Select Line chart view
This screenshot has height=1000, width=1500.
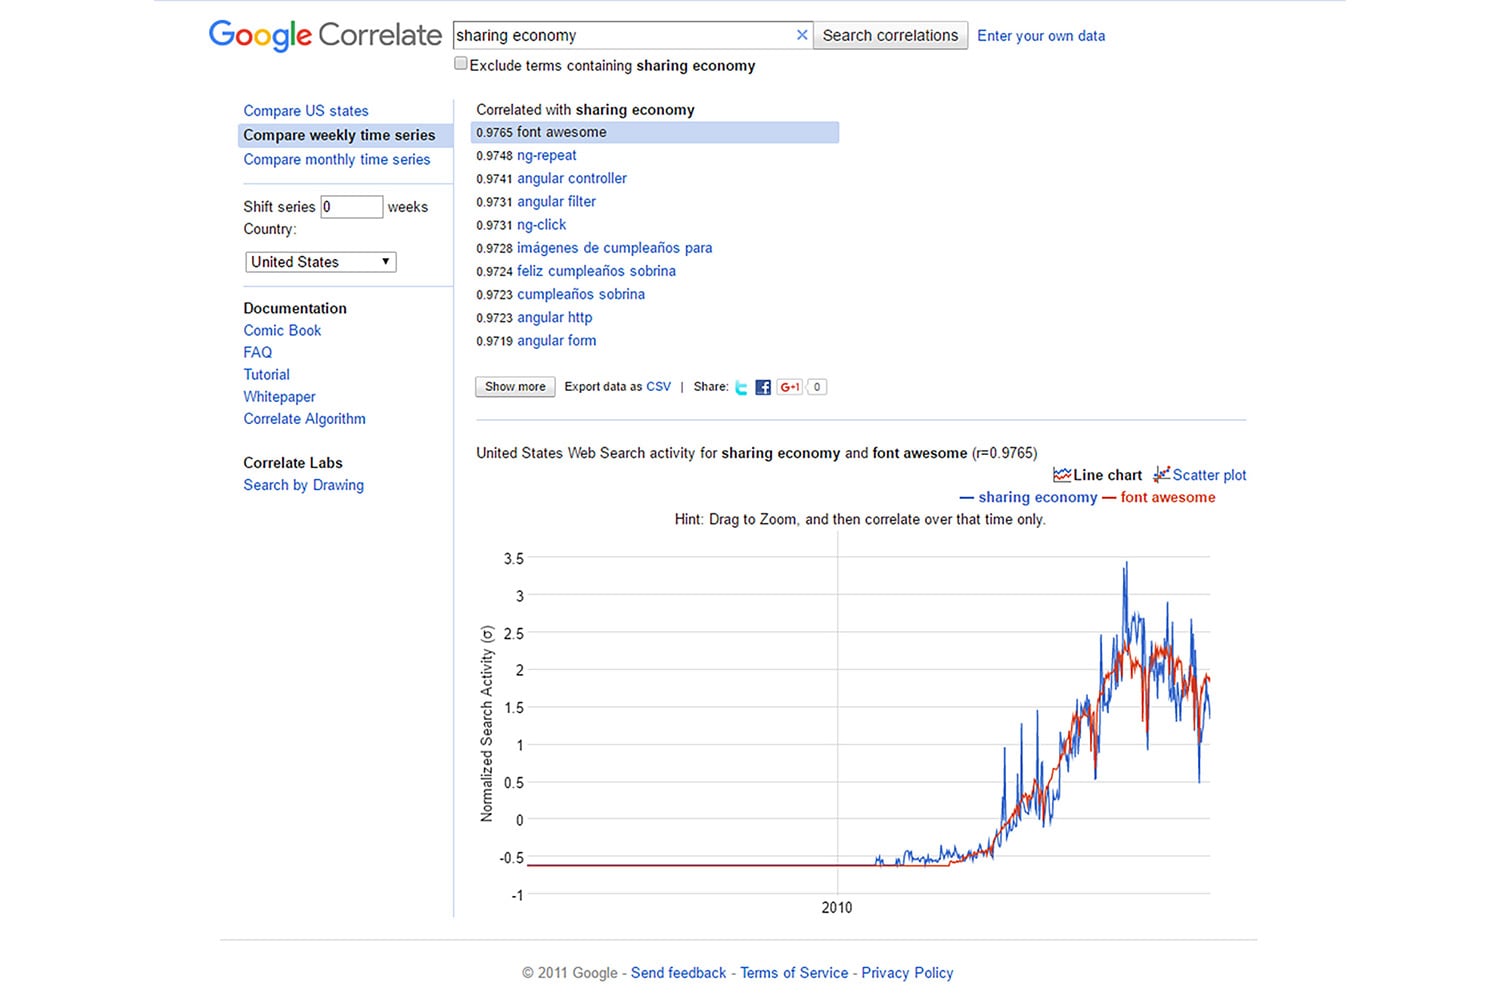point(1098,475)
